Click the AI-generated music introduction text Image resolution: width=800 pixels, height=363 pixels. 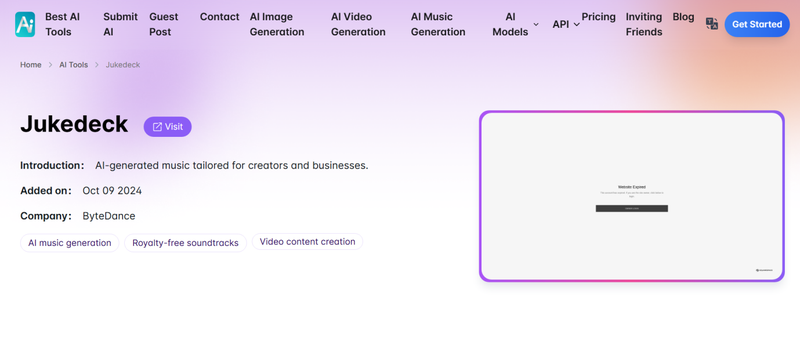[232, 165]
